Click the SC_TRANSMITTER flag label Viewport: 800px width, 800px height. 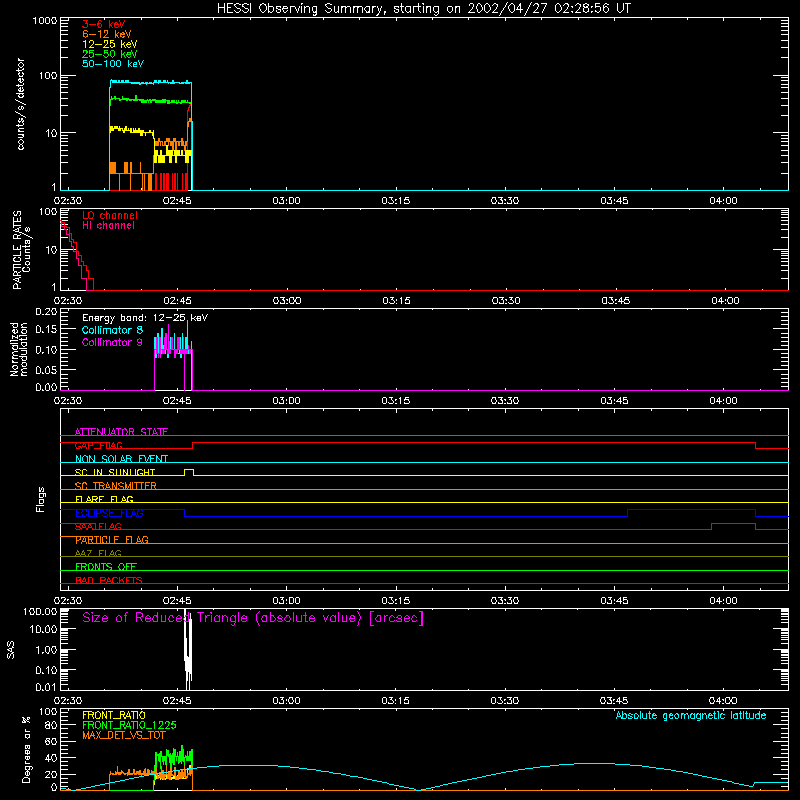click(x=115, y=486)
